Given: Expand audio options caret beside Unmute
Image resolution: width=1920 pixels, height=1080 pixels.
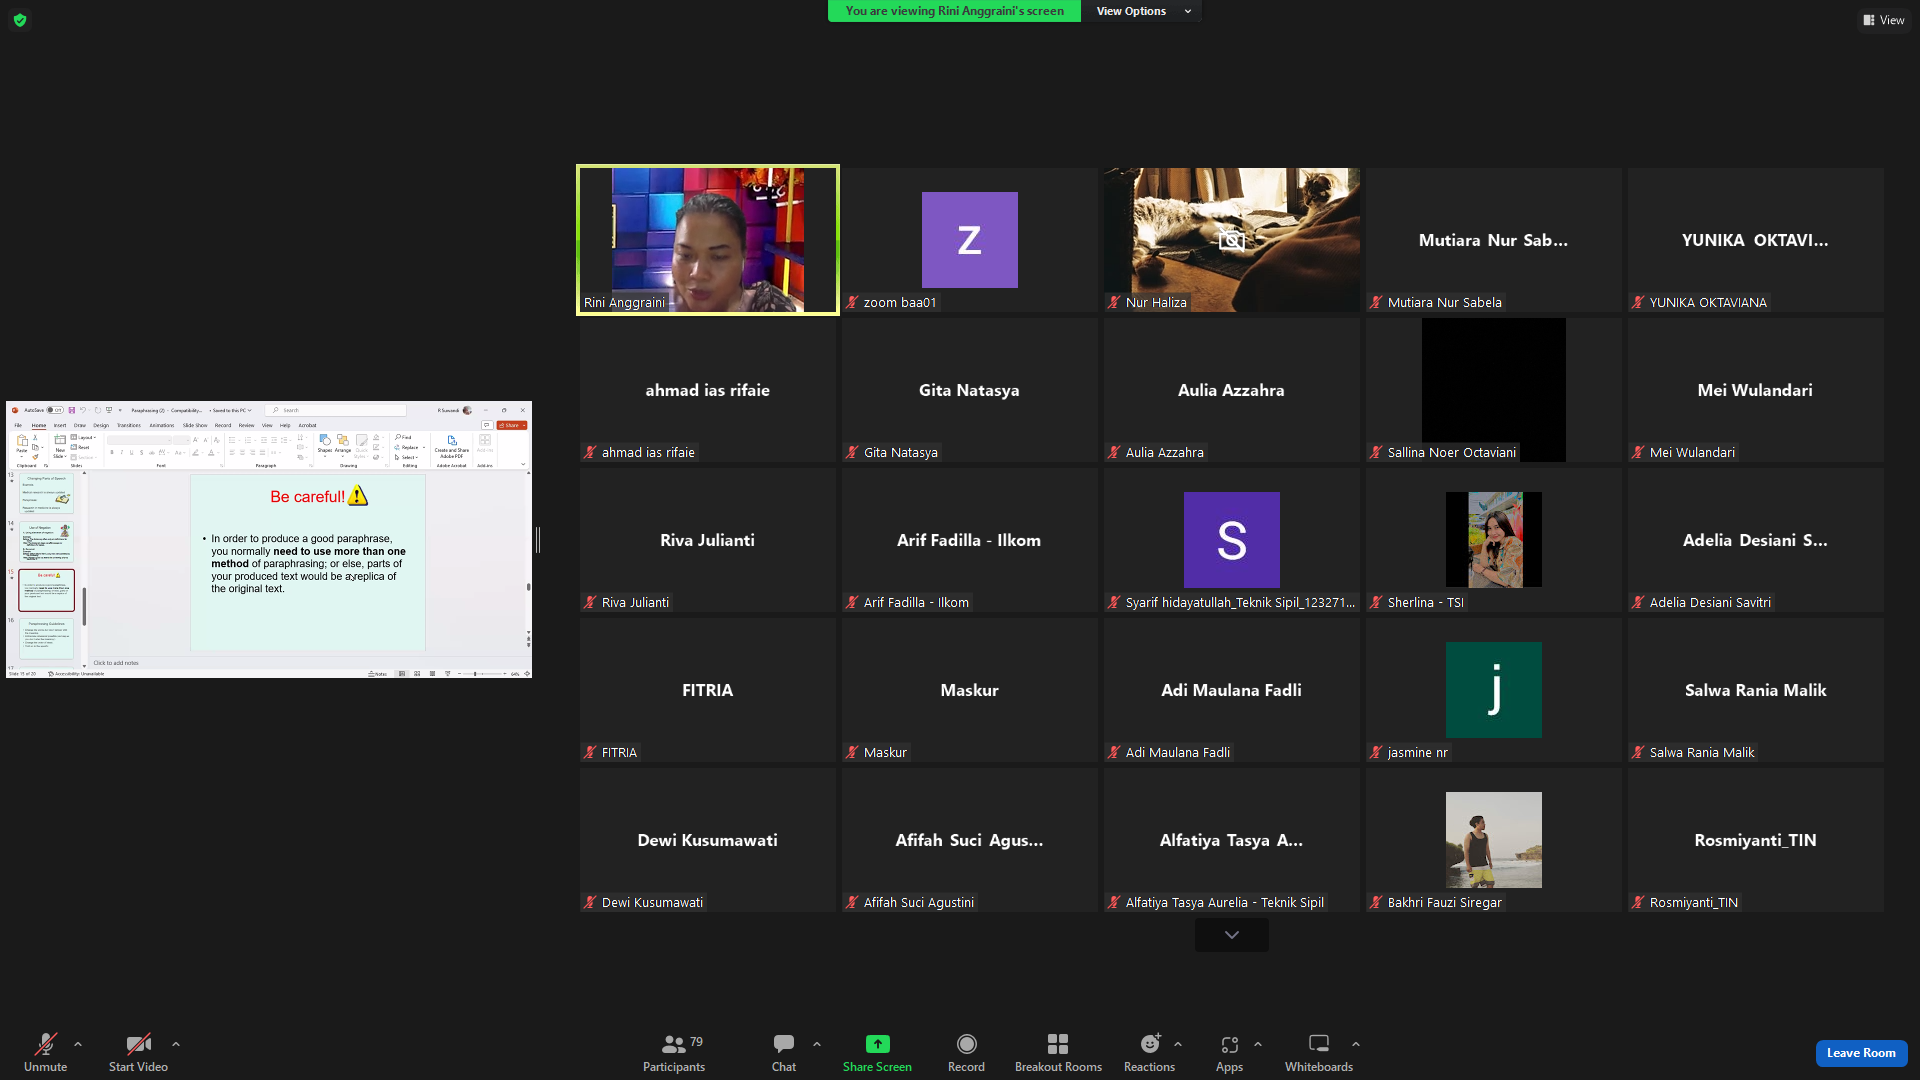Looking at the screenshot, I should [x=78, y=1044].
